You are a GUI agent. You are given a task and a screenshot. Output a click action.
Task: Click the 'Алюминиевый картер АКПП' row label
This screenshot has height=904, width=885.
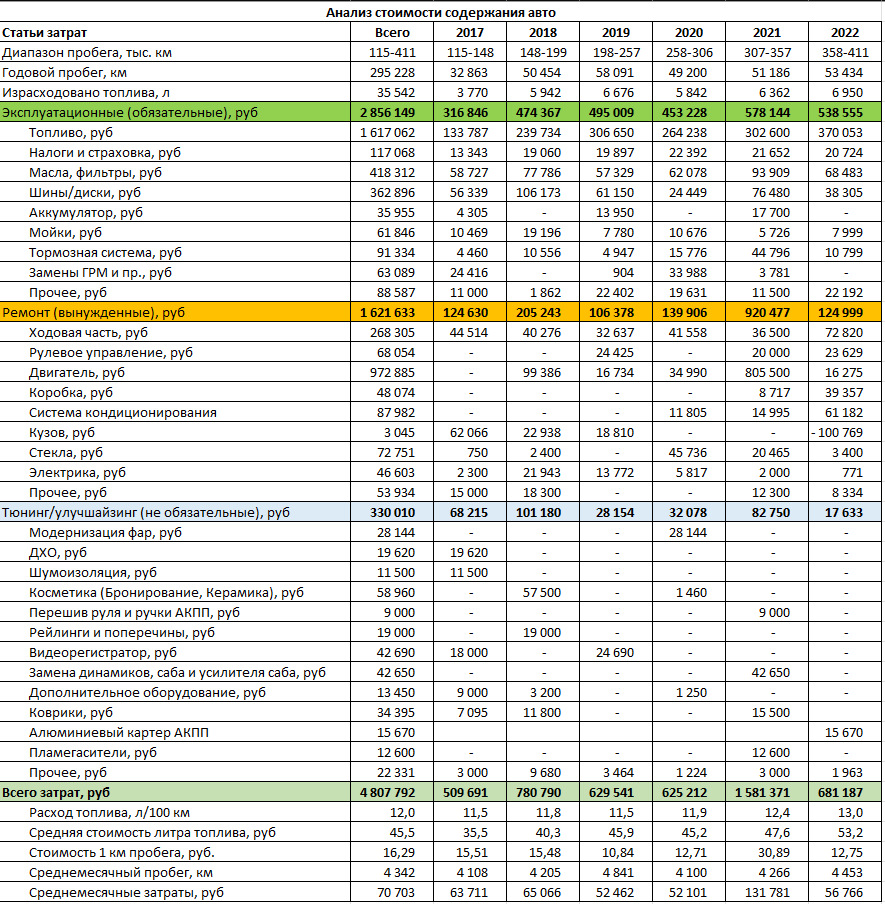pyautogui.click(x=119, y=732)
